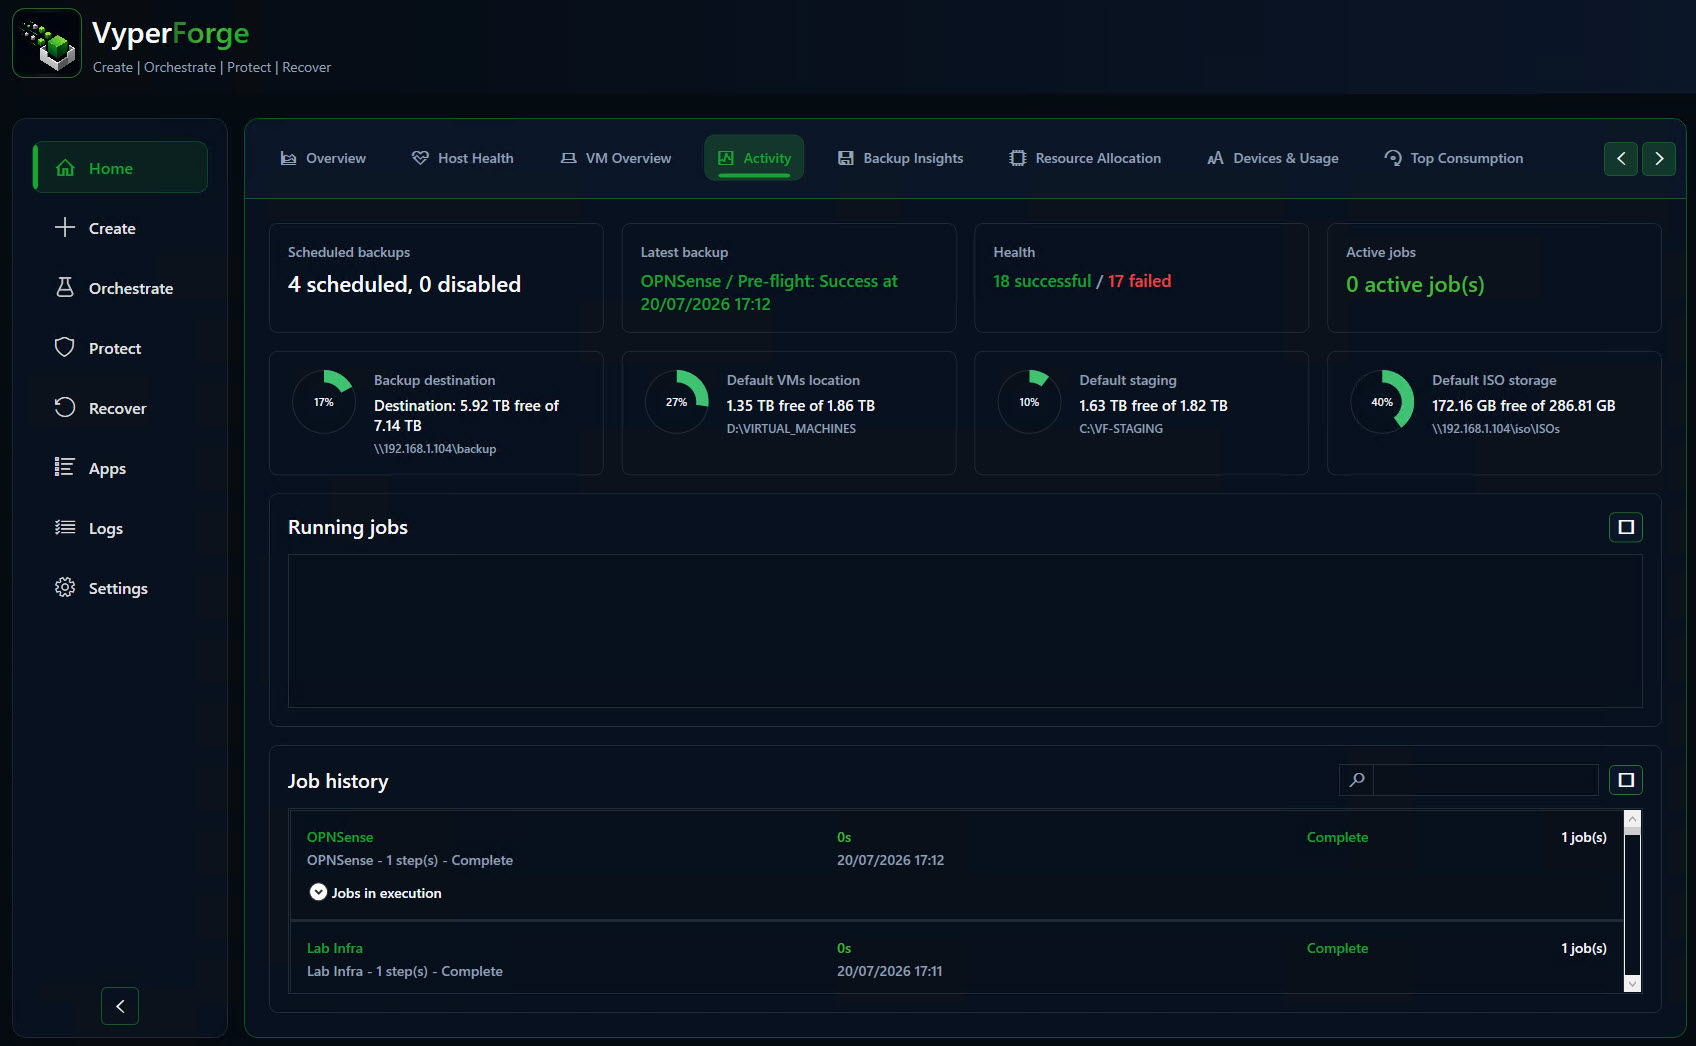Click the Job history scrollbar up arrow

(x=1632, y=818)
